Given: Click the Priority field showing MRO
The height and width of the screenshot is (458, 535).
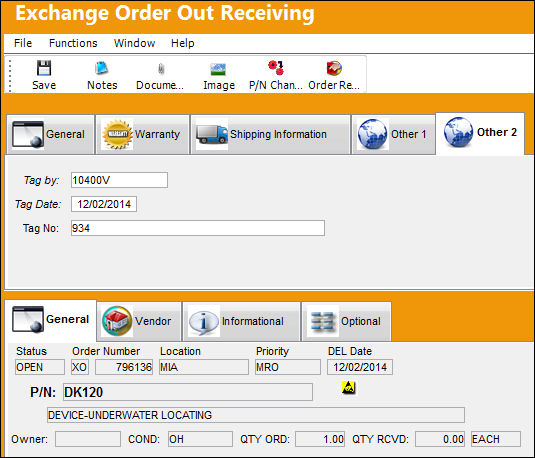Looking at the screenshot, I should click(x=288, y=367).
